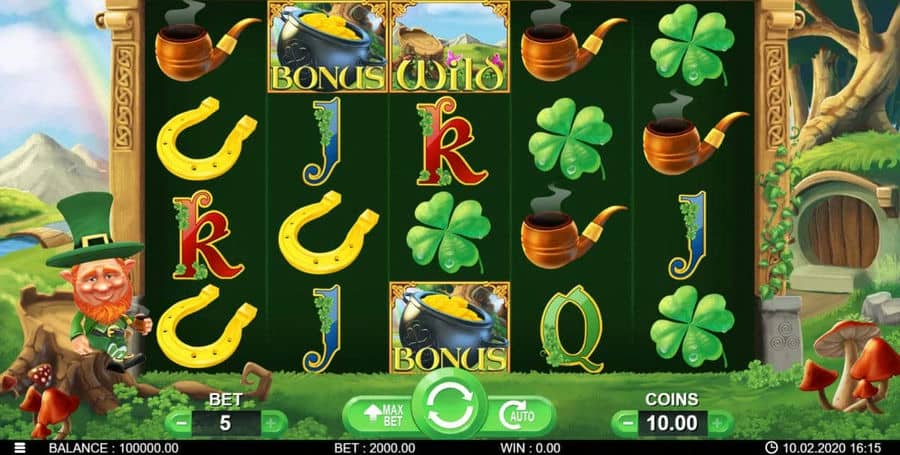Click the coins value field showing 10.00
Image resolution: width=900 pixels, height=455 pixels.
672,424
